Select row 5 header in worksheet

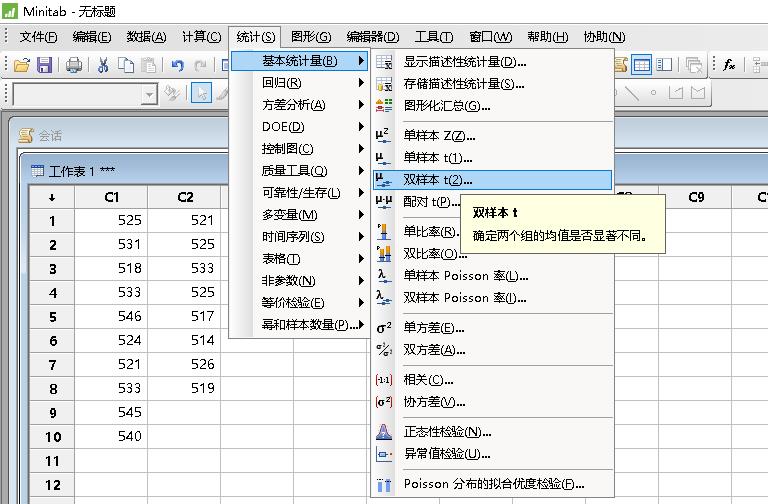(52, 317)
